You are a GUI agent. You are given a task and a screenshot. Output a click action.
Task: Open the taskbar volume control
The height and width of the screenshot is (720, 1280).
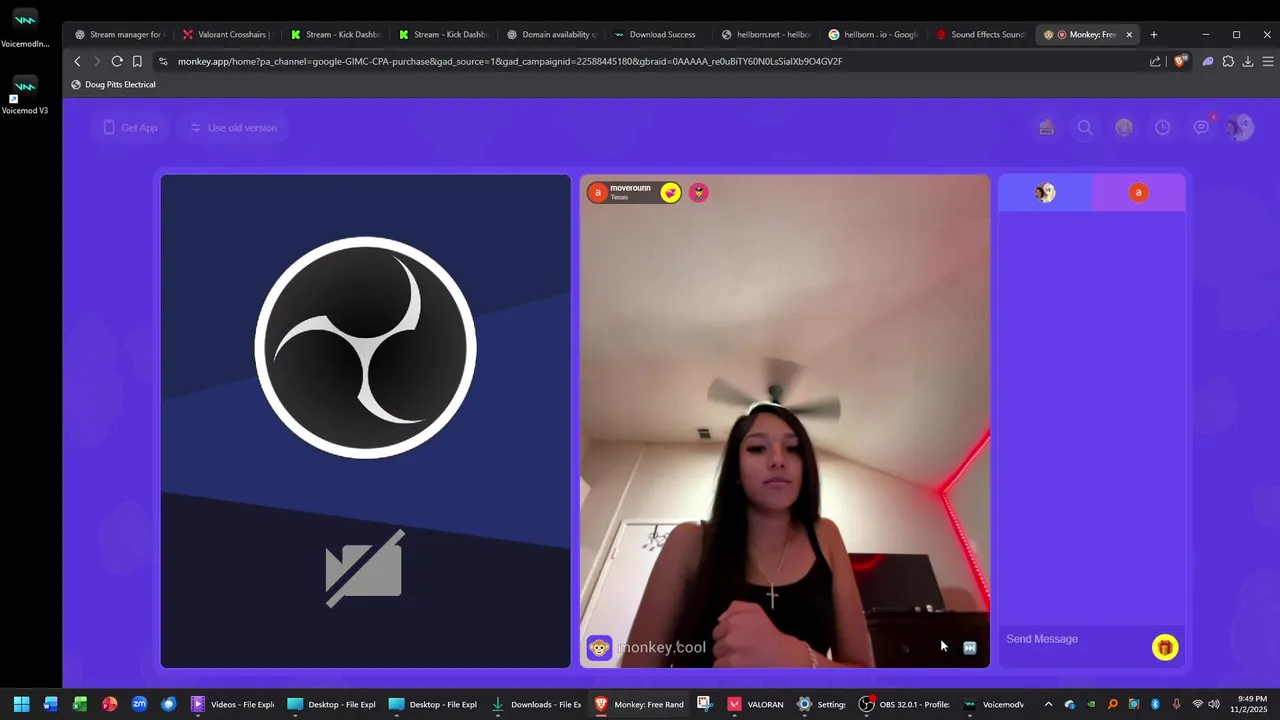tap(1214, 704)
